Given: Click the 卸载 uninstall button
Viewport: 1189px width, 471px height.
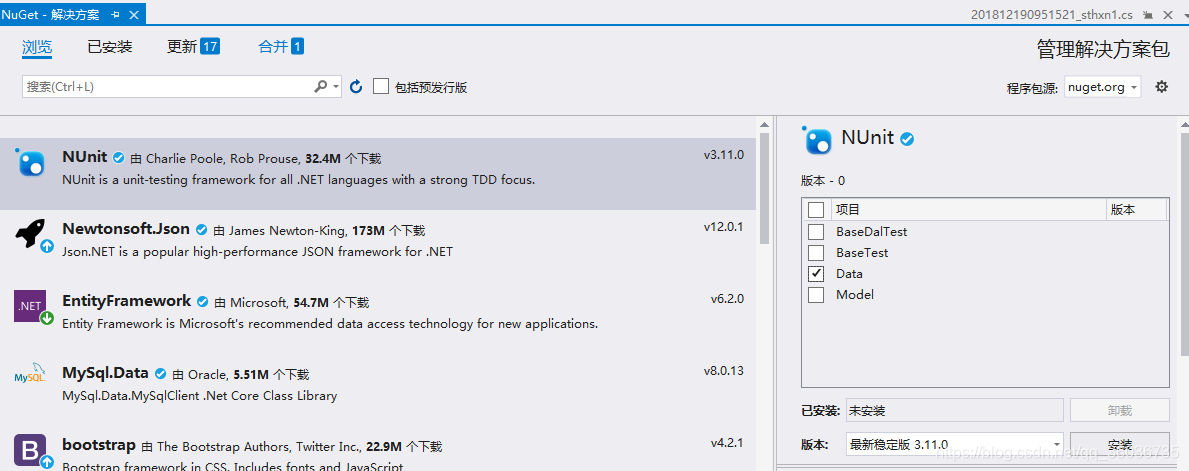Looking at the screenshot, I should pos(1119,410).
